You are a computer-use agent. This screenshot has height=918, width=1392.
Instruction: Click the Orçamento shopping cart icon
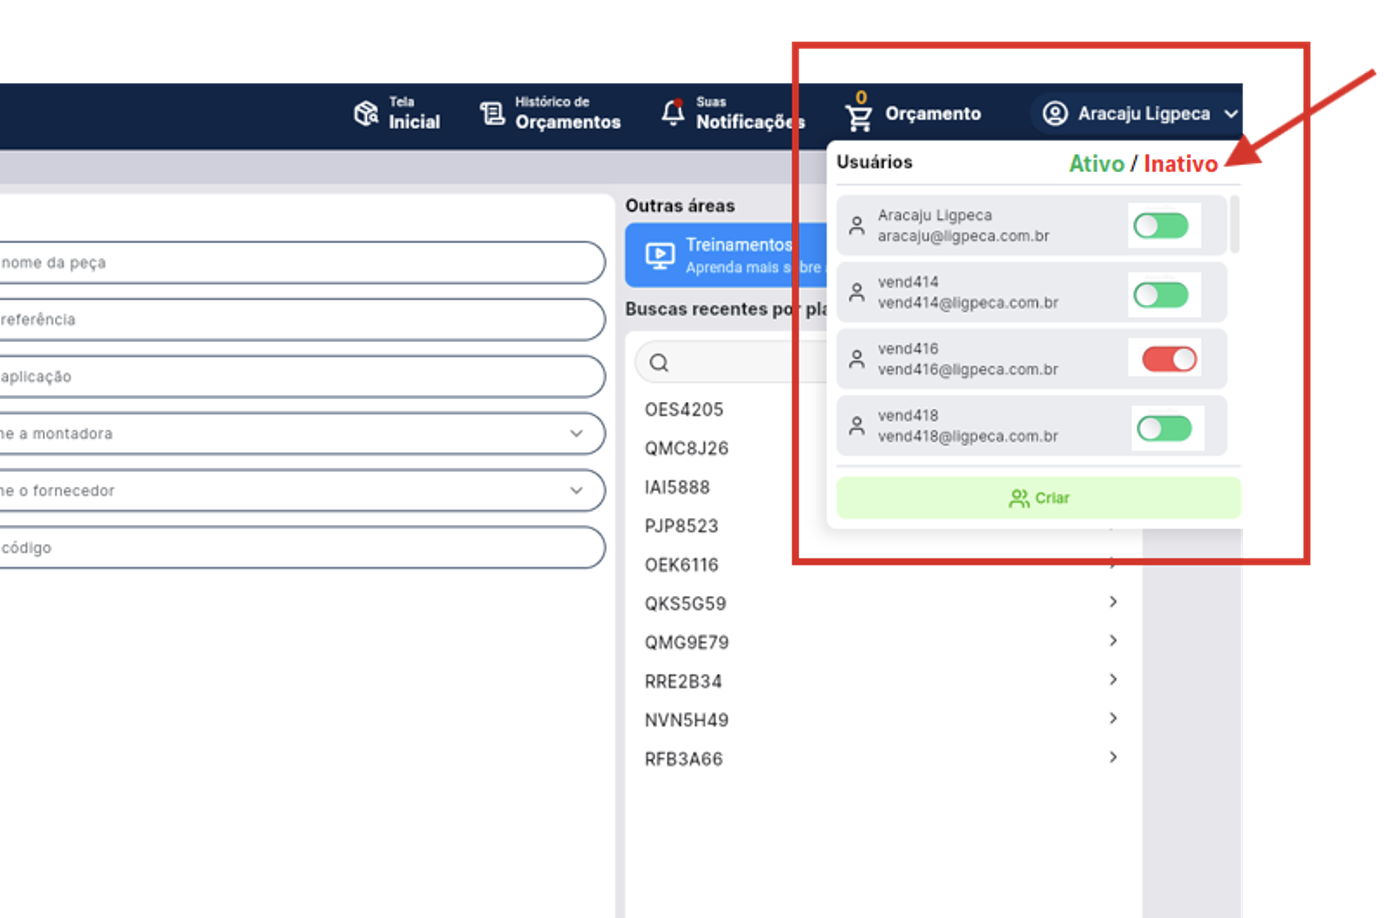(x=858, y=117)
